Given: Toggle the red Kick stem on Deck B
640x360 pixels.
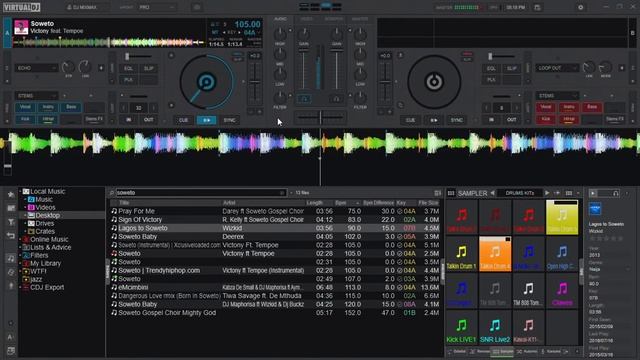Looking at the screenshot, I should click(546, 119).
